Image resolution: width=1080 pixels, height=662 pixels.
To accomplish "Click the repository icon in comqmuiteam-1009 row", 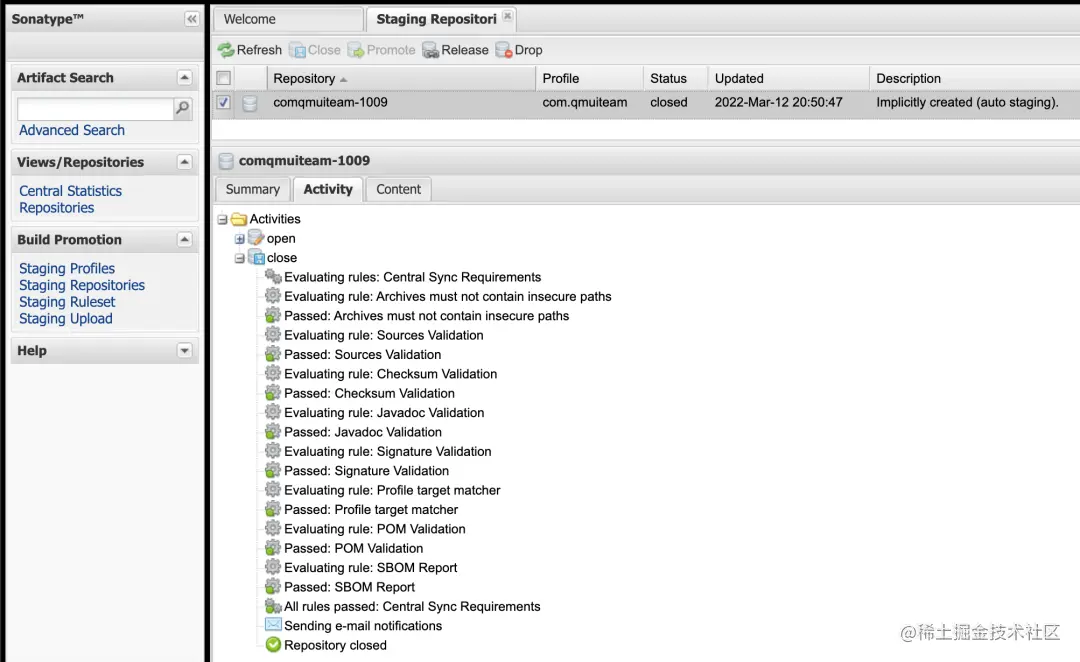I will coord(250,103).
